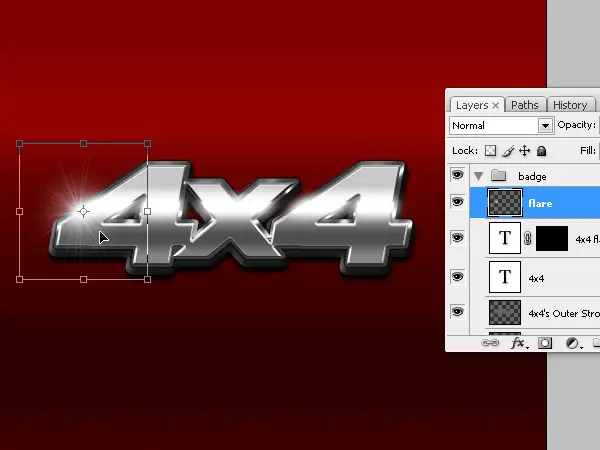Click the bottom-right transform handle
Screen dimensions: 600x450
[147, 280]
